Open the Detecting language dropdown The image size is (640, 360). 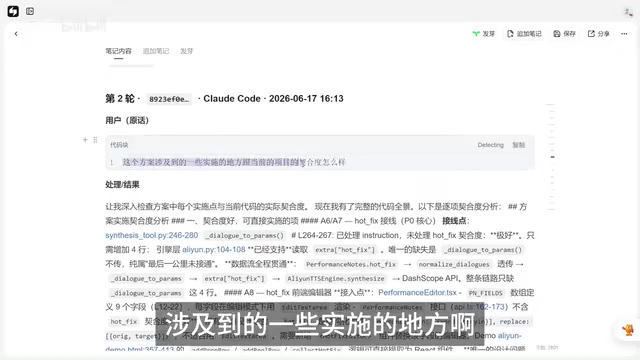[x=490, y=145]
